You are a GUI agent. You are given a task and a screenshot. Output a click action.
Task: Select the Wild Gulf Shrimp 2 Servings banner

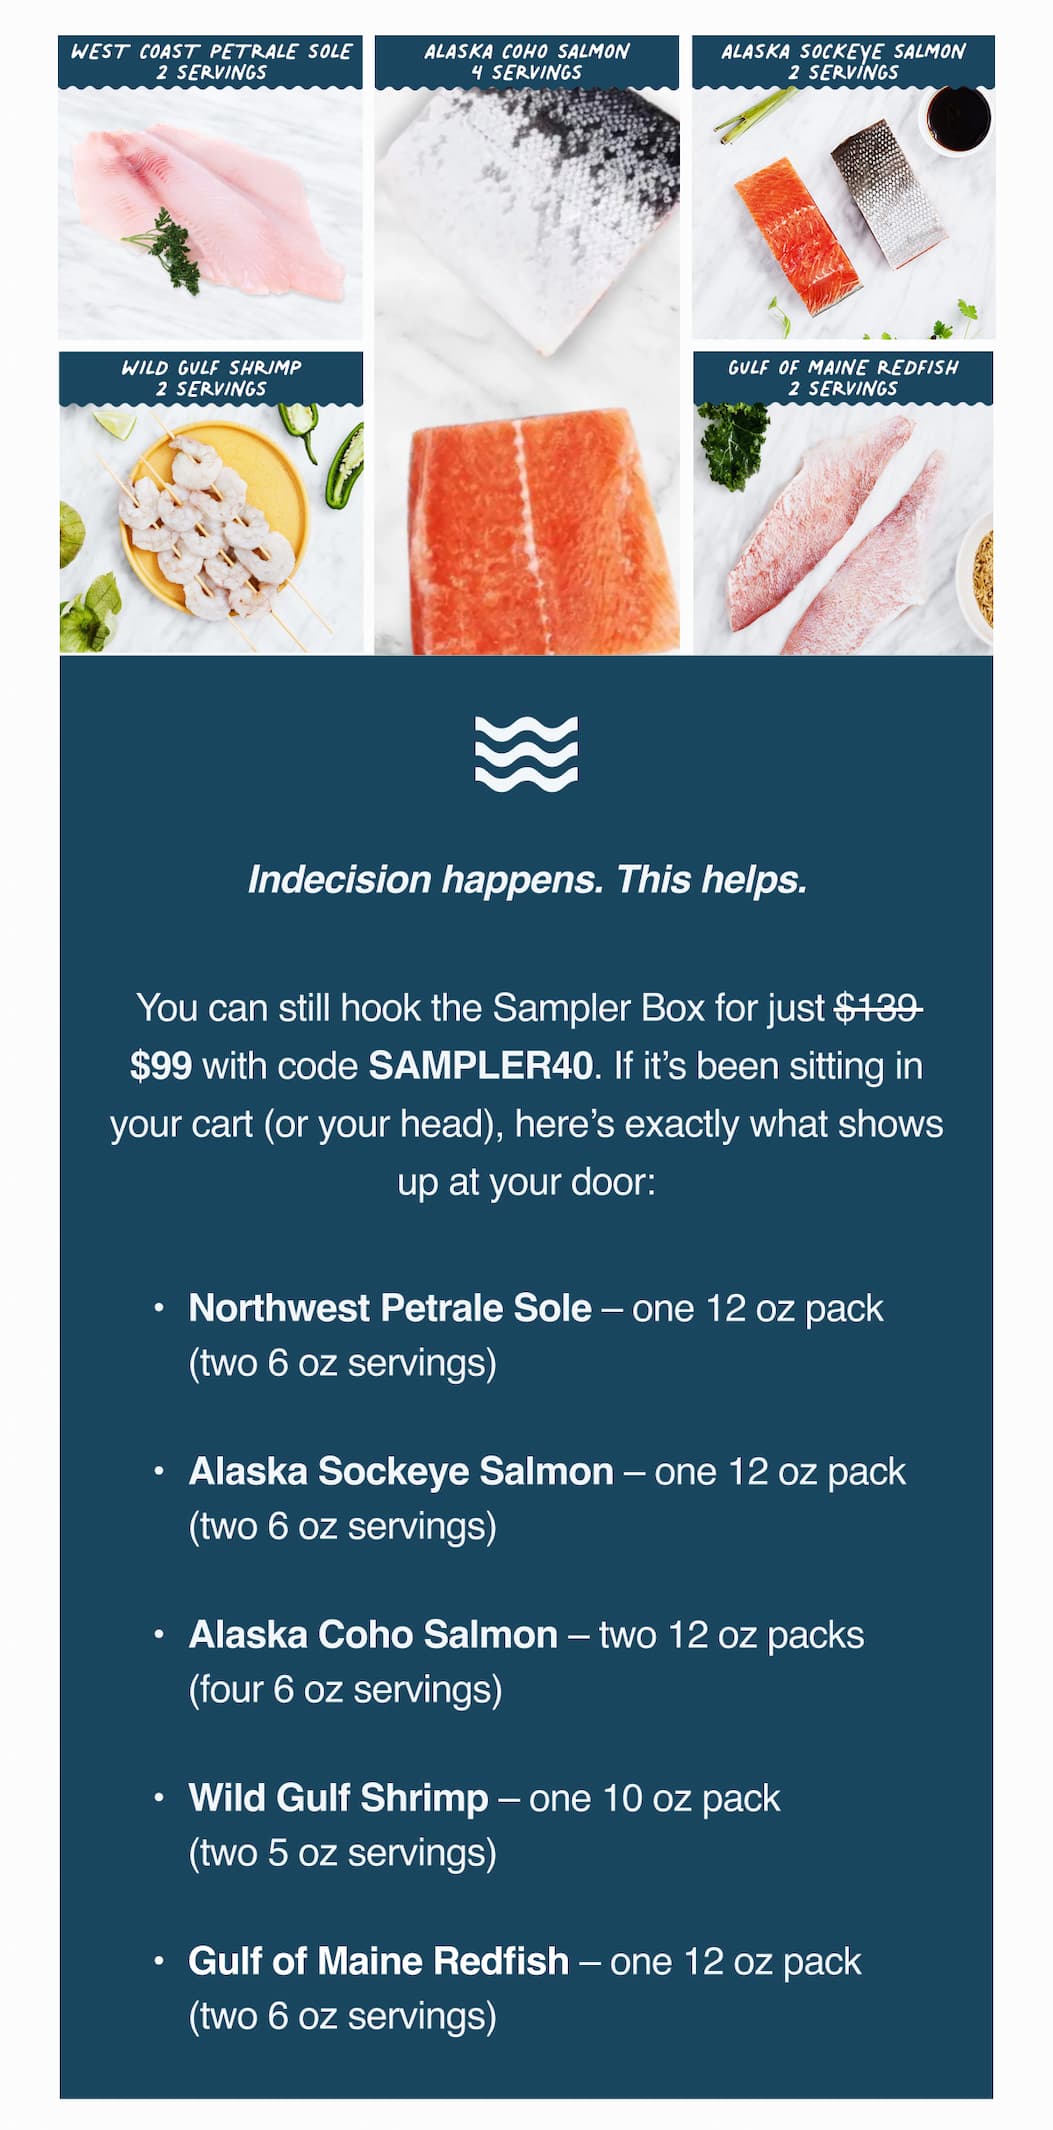(211, 378)
